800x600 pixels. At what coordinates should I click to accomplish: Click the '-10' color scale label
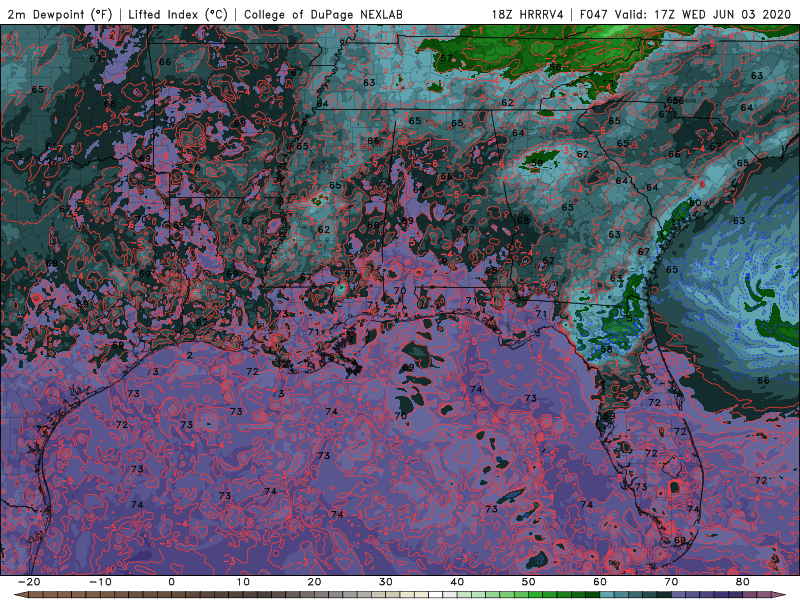click(x=100, y=582)
